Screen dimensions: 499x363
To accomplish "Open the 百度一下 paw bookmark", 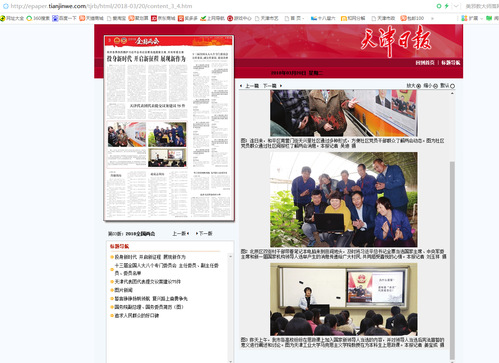I will pos(55,18).
